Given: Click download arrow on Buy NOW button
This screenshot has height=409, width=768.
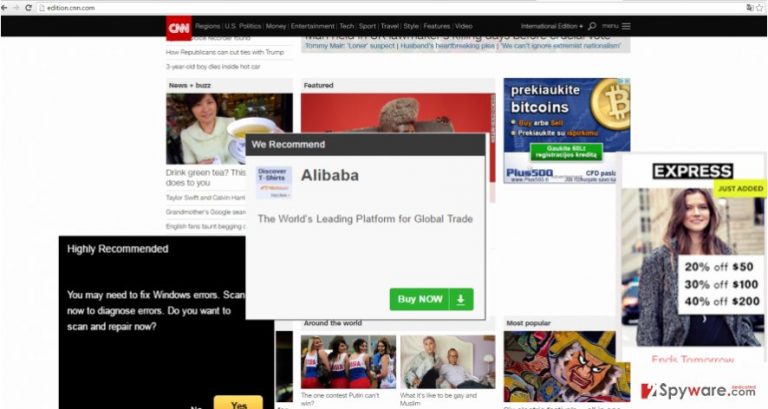Looking at the screenshot, I should point(461,299).
